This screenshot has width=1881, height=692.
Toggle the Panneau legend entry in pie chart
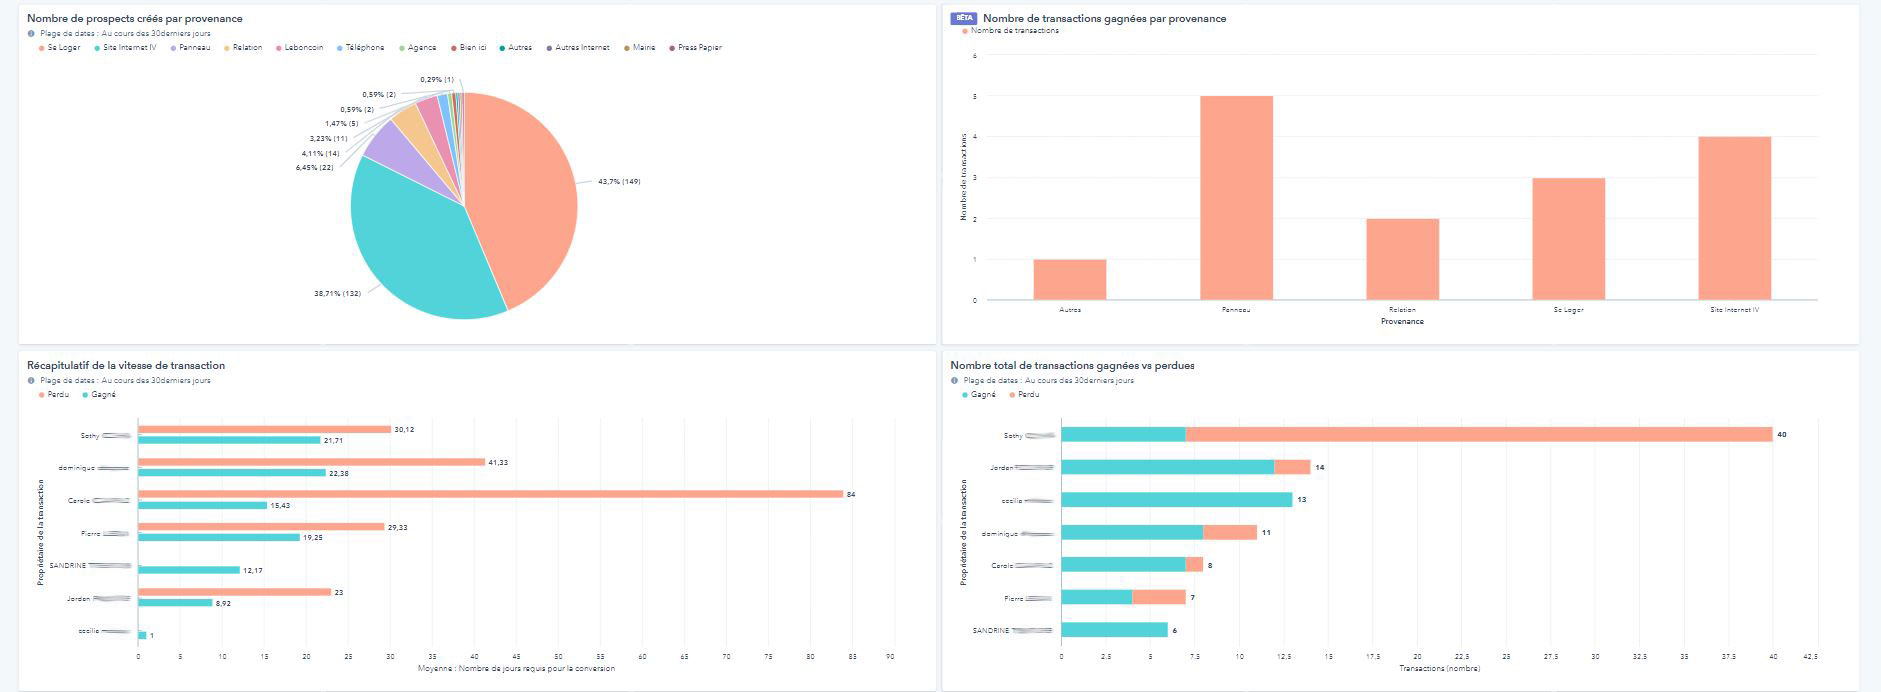[x=190, y=47]
